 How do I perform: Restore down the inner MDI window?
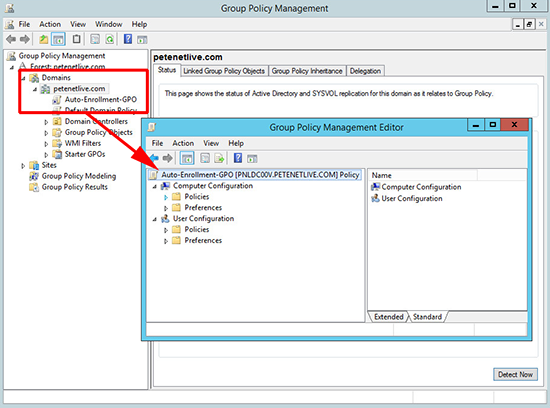point(529,25)
